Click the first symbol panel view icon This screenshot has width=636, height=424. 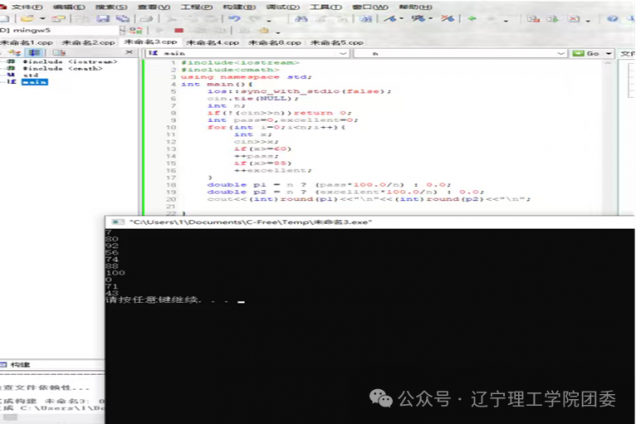click(x=15, y=53)
